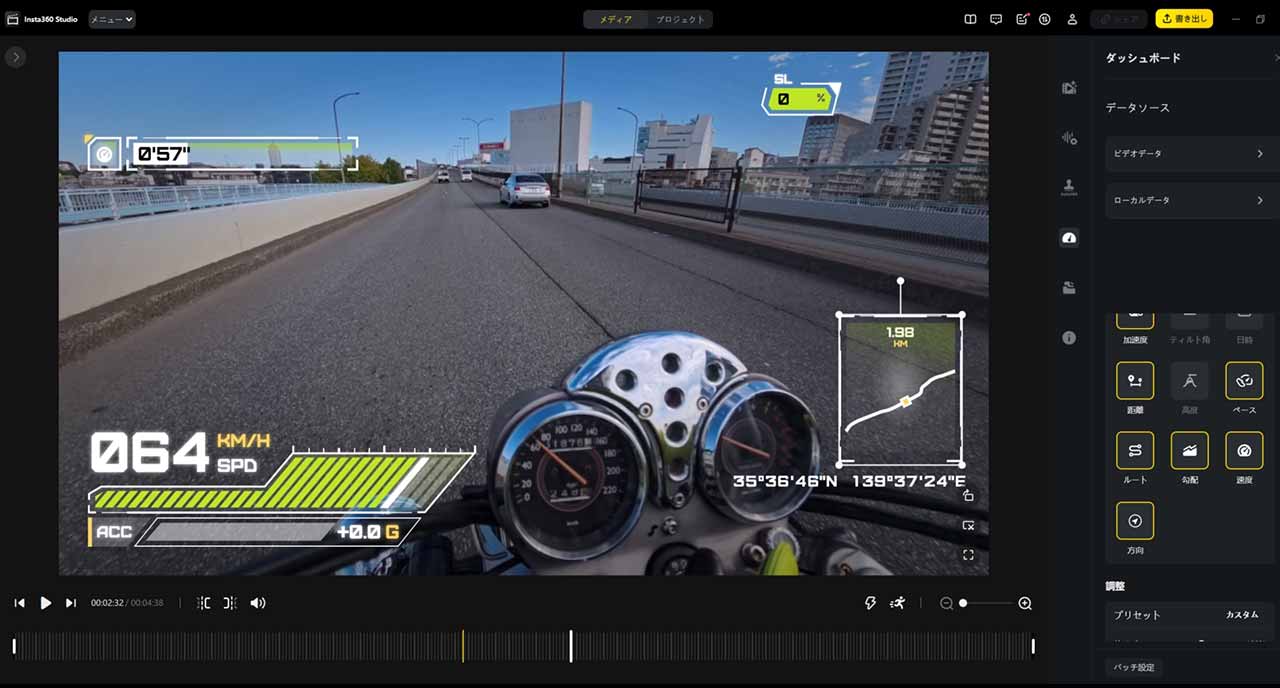Toggle the 距離 distance widget
Viewport: 1280px width, 688px height.
[1135, 381]
